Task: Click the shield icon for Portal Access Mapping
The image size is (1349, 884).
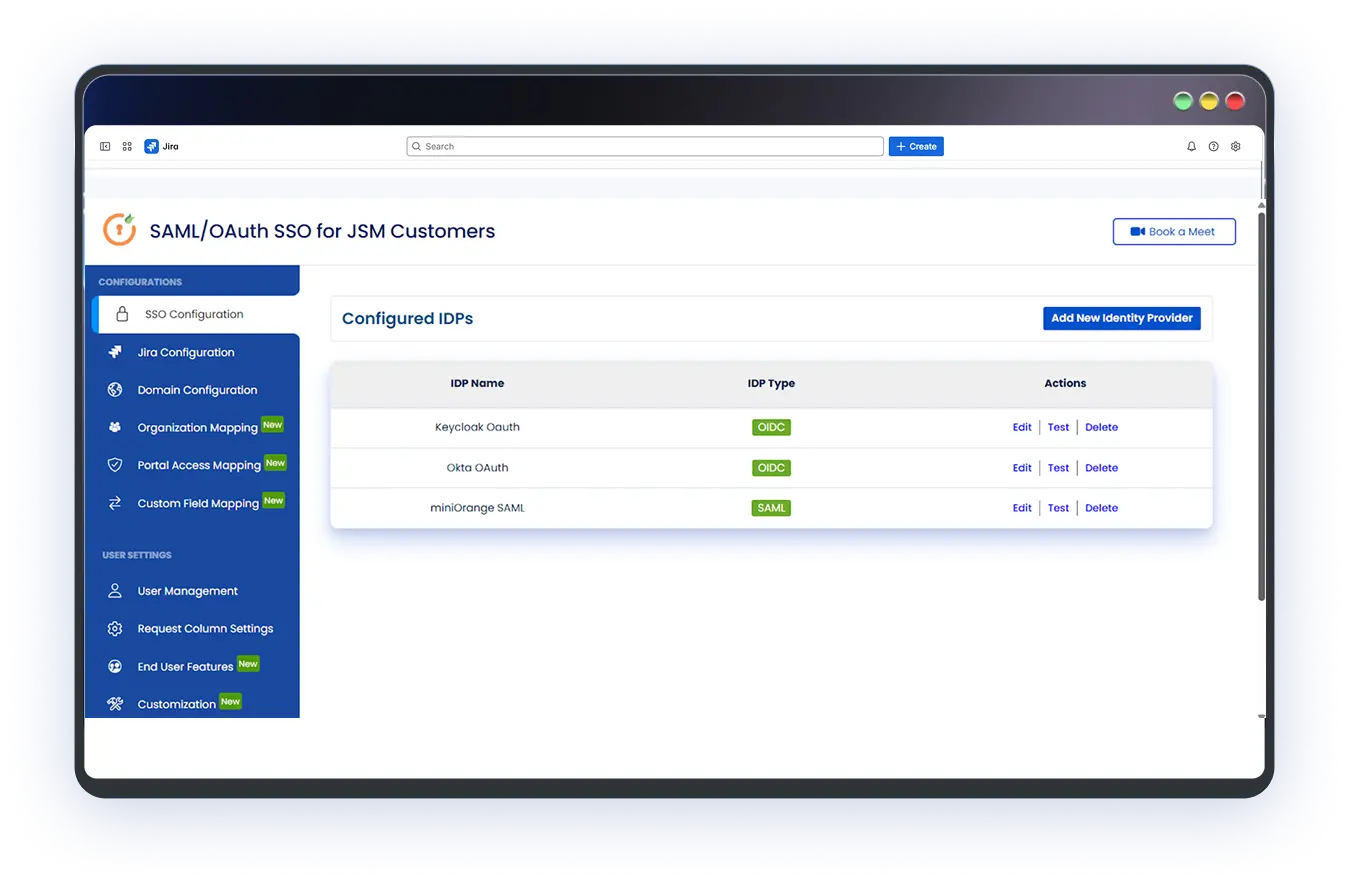Action: point(115,465)
